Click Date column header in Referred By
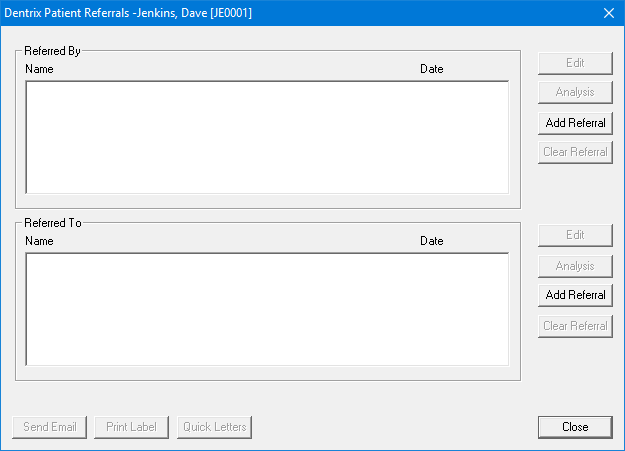The image size is (625, 451). coord(431,69)
